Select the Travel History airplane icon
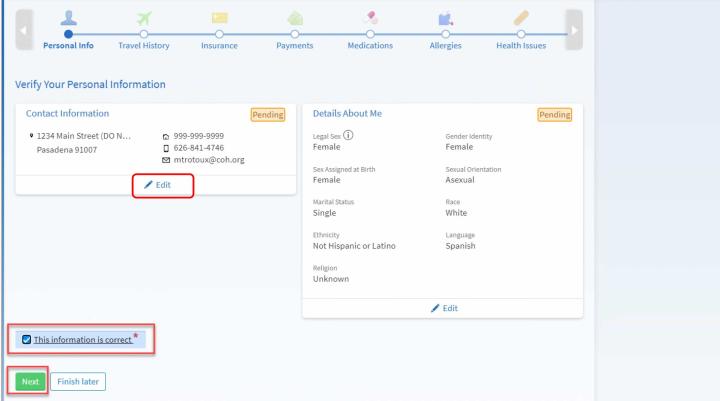720x401 pixels. (144, 18)
